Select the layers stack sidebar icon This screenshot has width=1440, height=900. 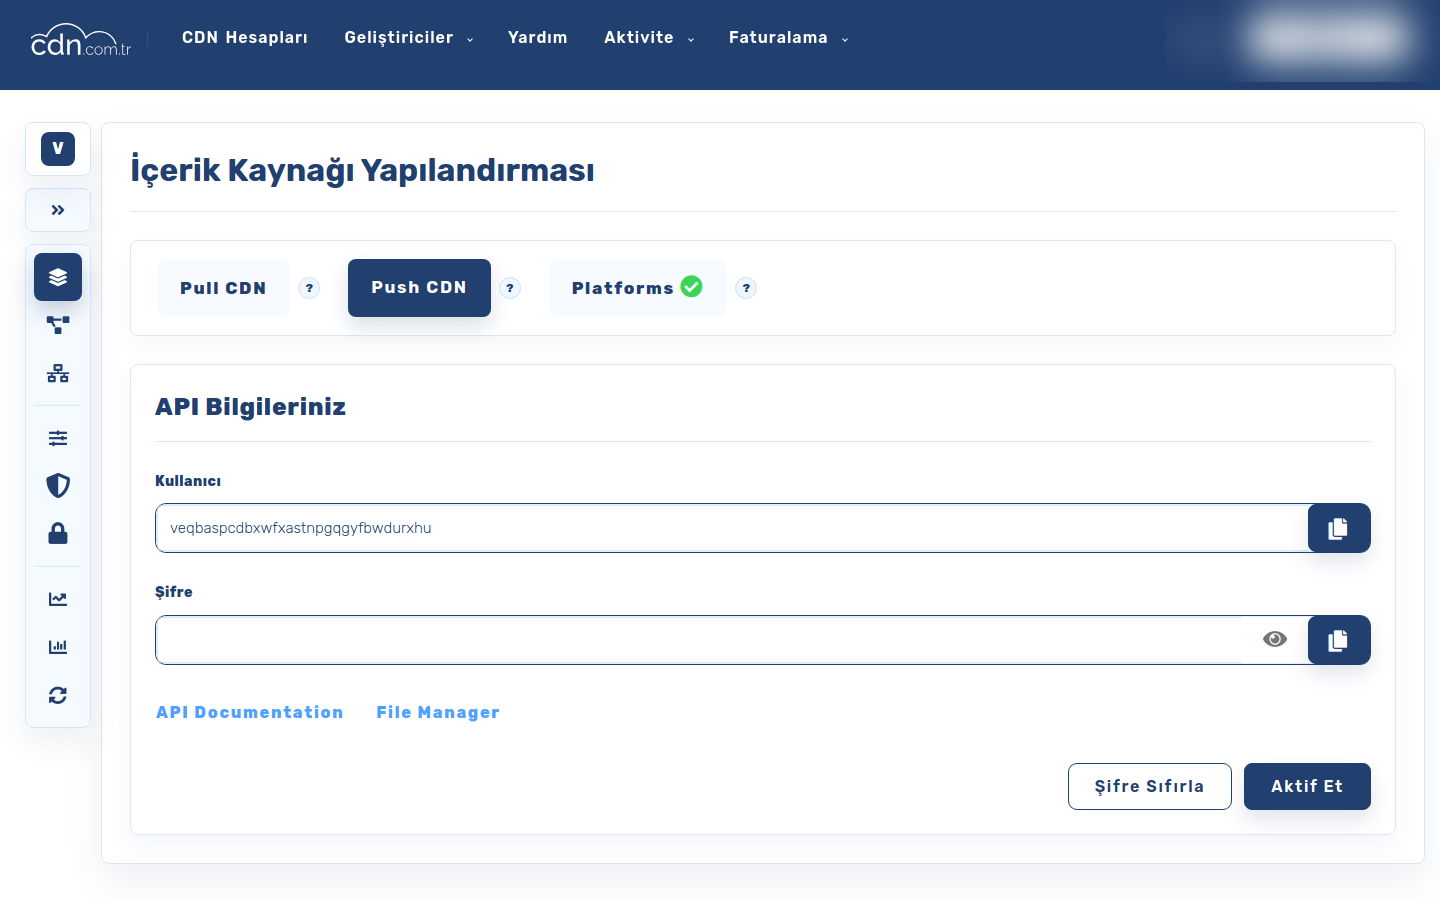click(58, 277)
